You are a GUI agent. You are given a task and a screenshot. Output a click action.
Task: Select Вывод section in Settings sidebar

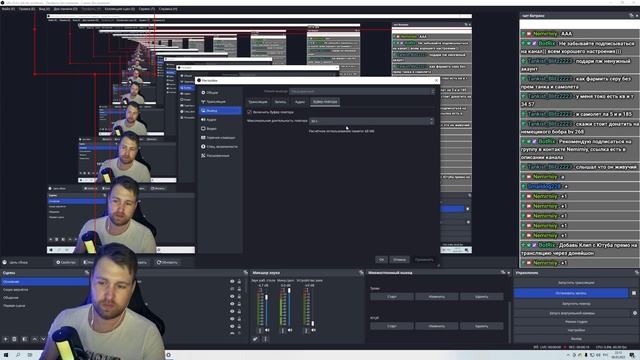220,111
